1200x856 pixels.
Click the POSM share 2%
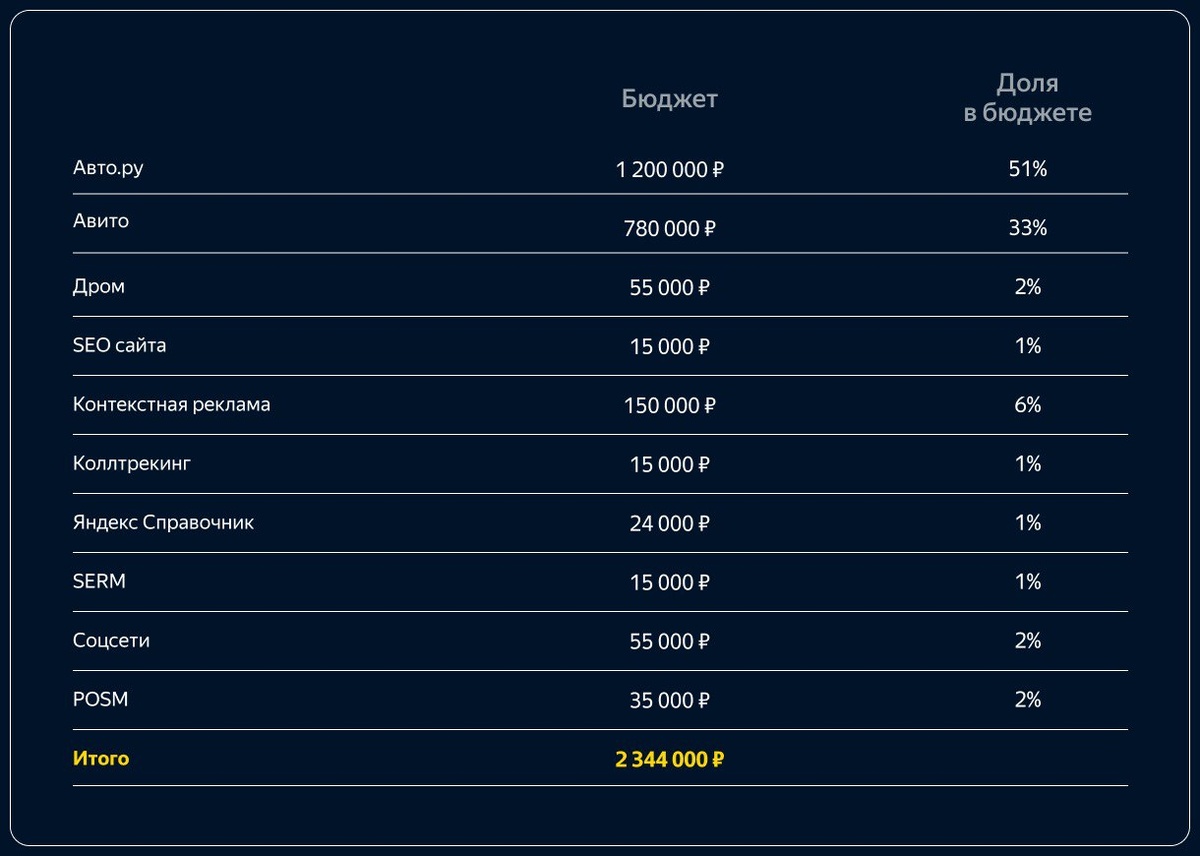coord(1028,700)
